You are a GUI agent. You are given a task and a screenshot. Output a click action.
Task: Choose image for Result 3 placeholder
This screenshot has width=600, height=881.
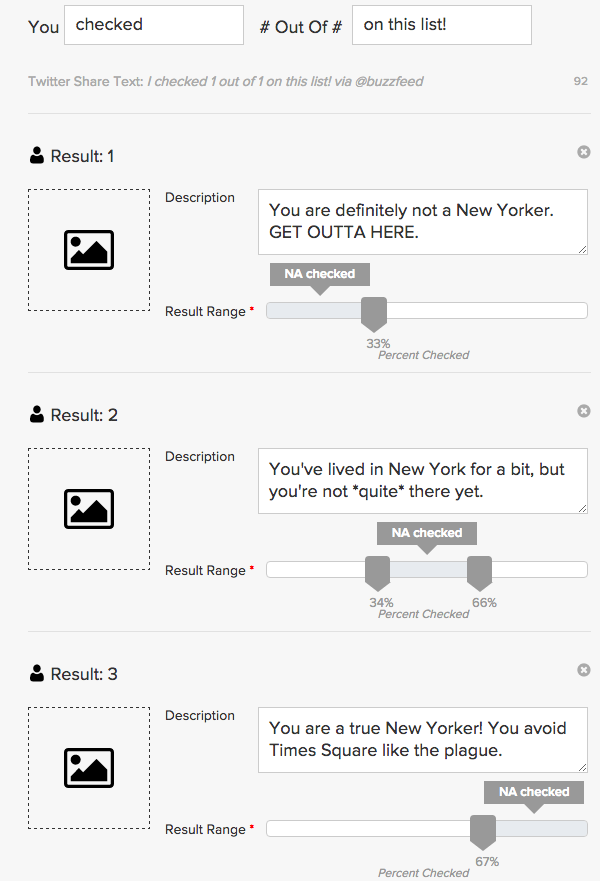coord(89,768)
